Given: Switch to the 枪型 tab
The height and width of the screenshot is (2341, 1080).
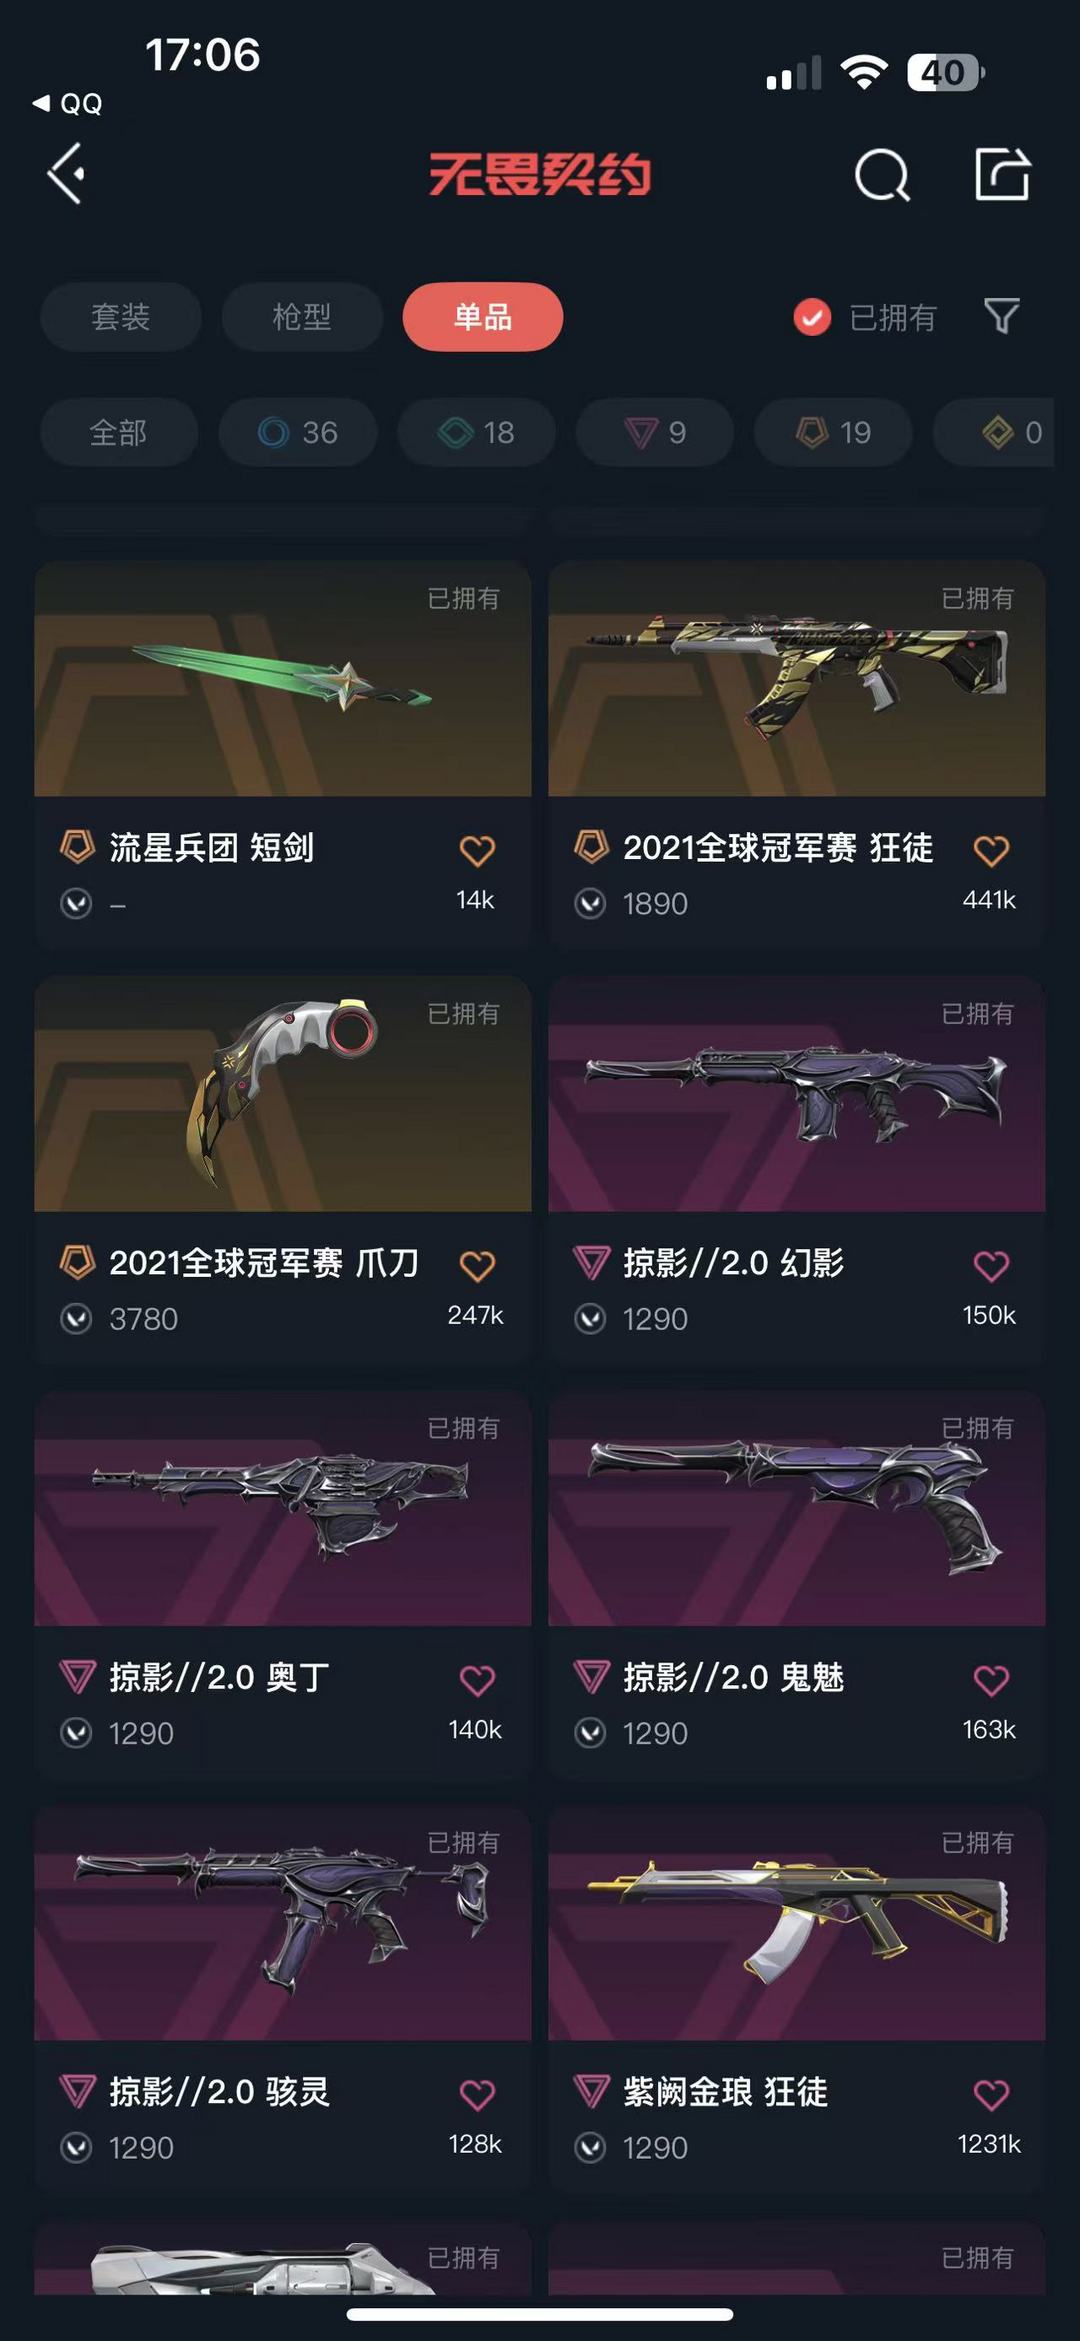Looking at the screenshot, I should tap(302, 317).
